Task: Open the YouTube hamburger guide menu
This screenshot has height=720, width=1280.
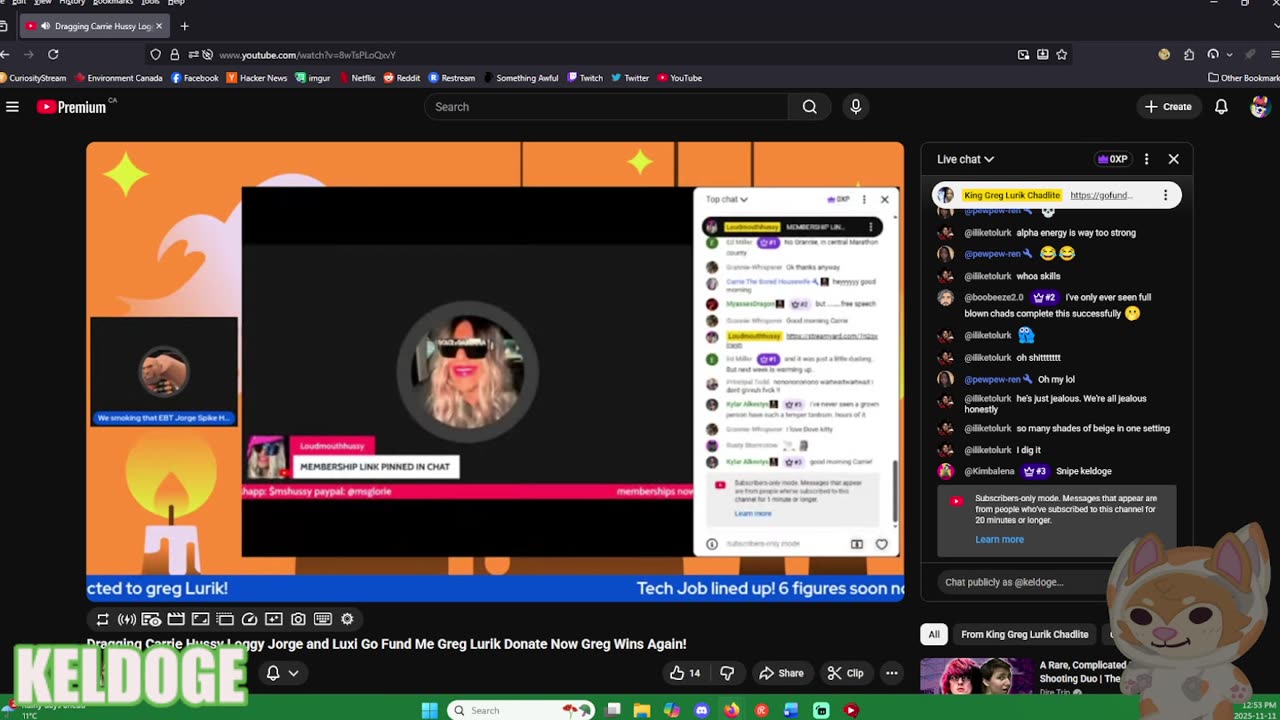Action: 12,107
